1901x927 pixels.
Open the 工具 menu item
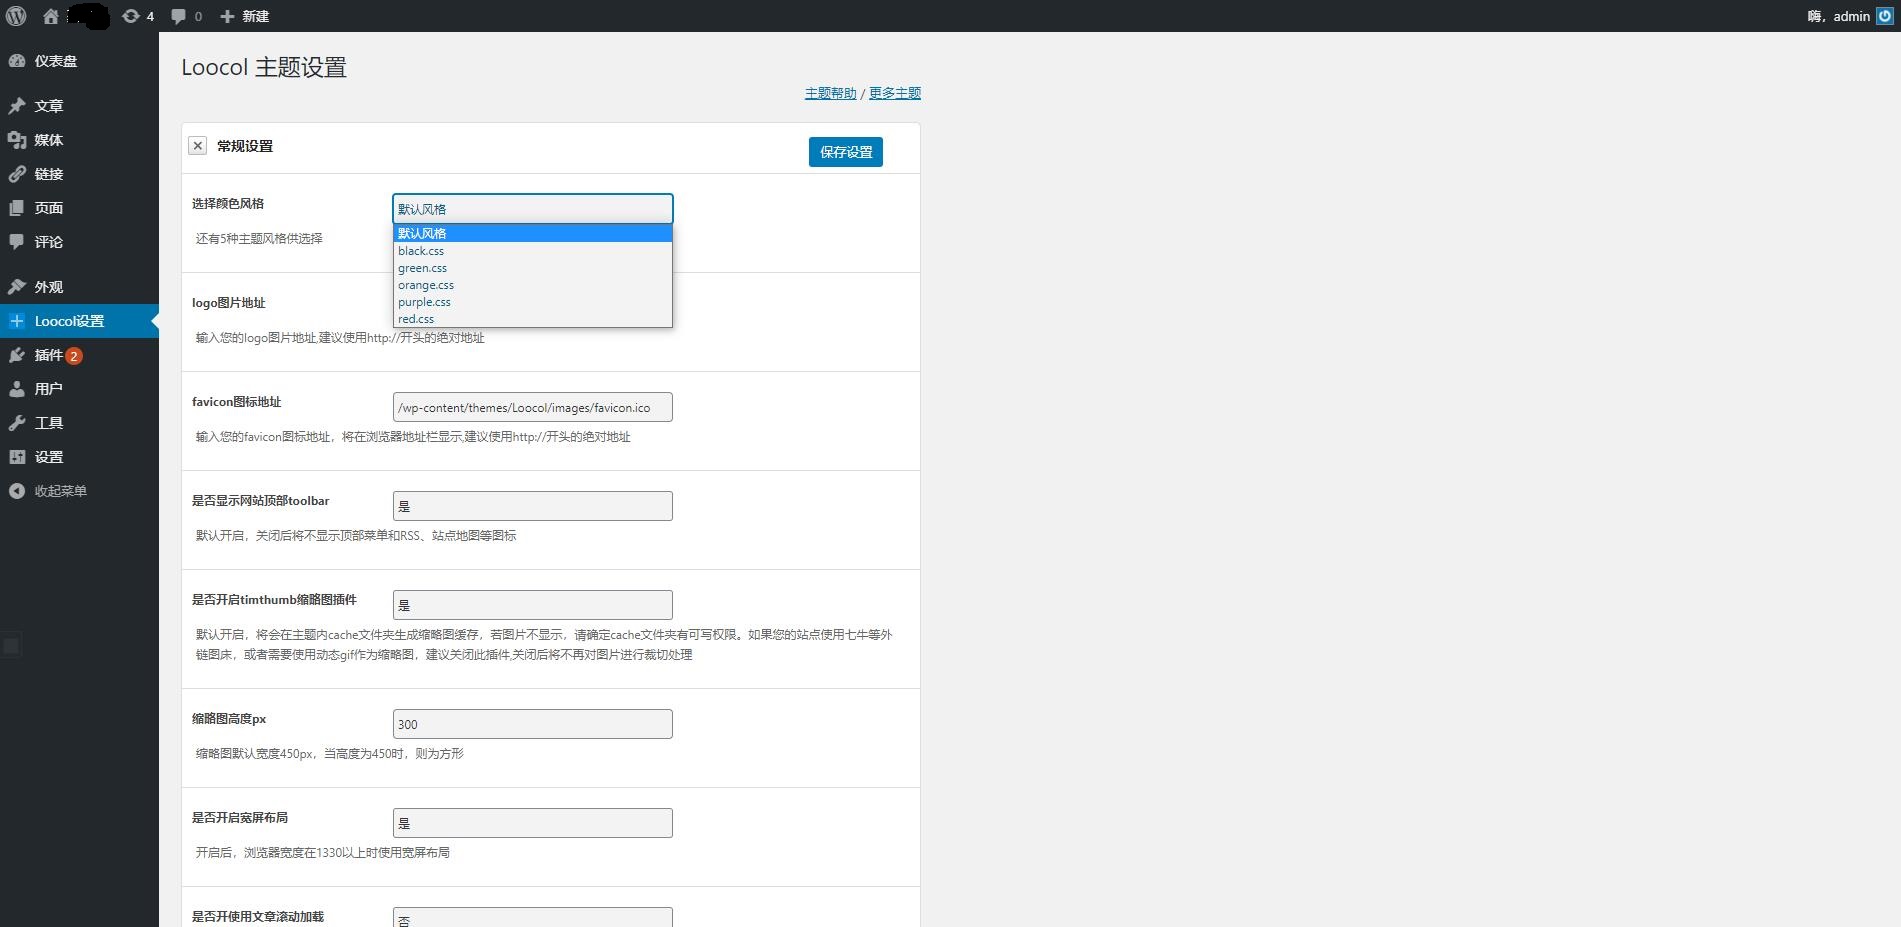point(79,423)
